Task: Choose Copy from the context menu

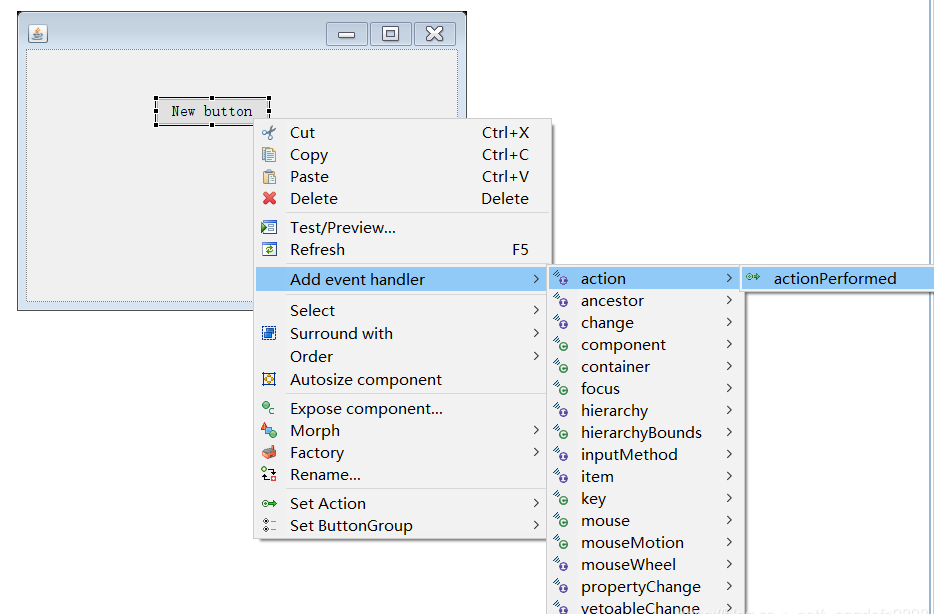Action: [x=401, y=155]
